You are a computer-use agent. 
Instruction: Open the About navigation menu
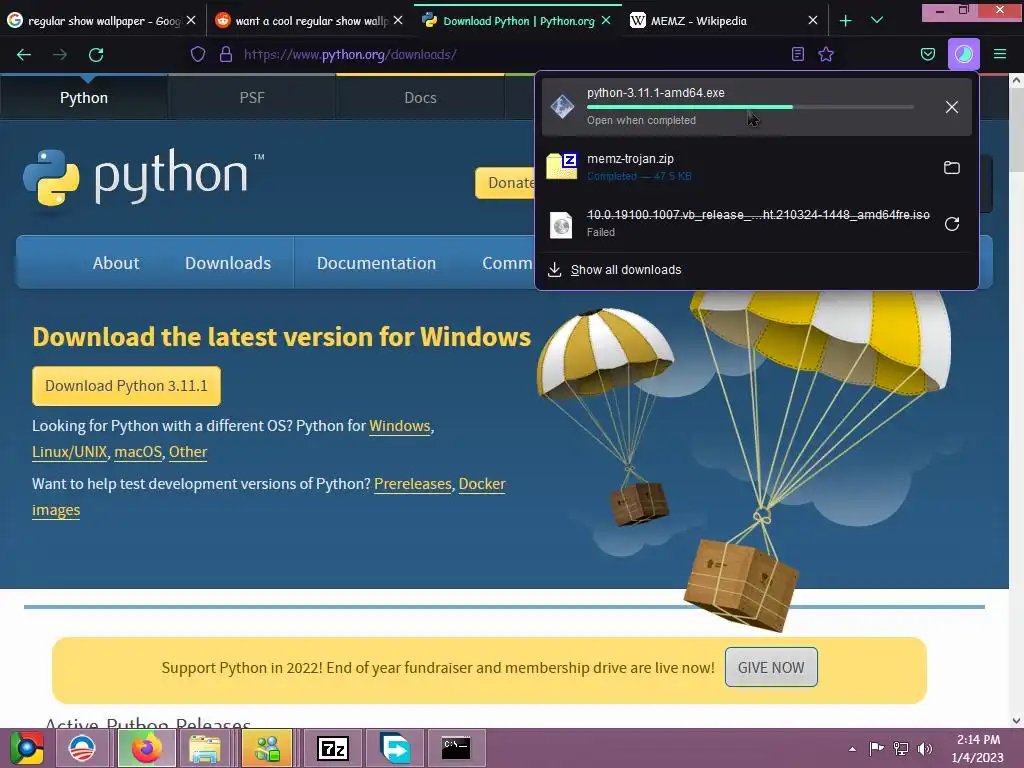point(116,263)
